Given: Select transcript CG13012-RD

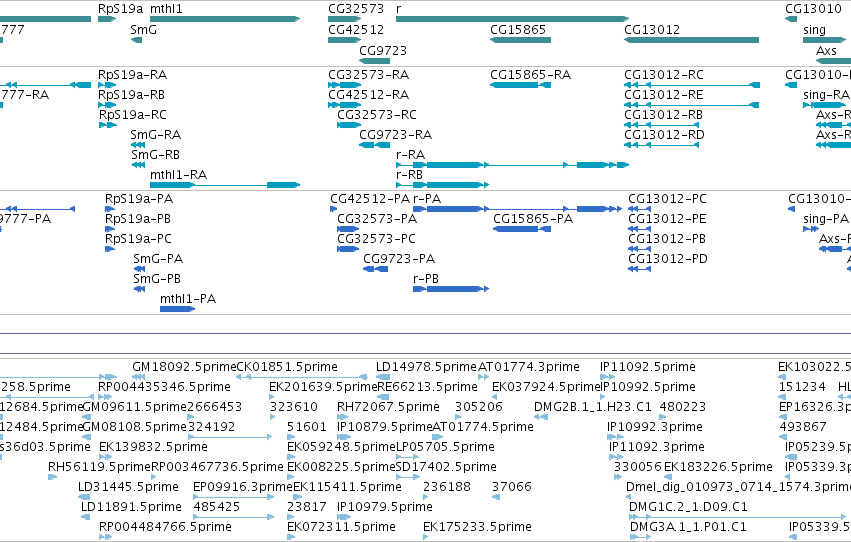Looking at the screenshot, I should click(661, 145).
